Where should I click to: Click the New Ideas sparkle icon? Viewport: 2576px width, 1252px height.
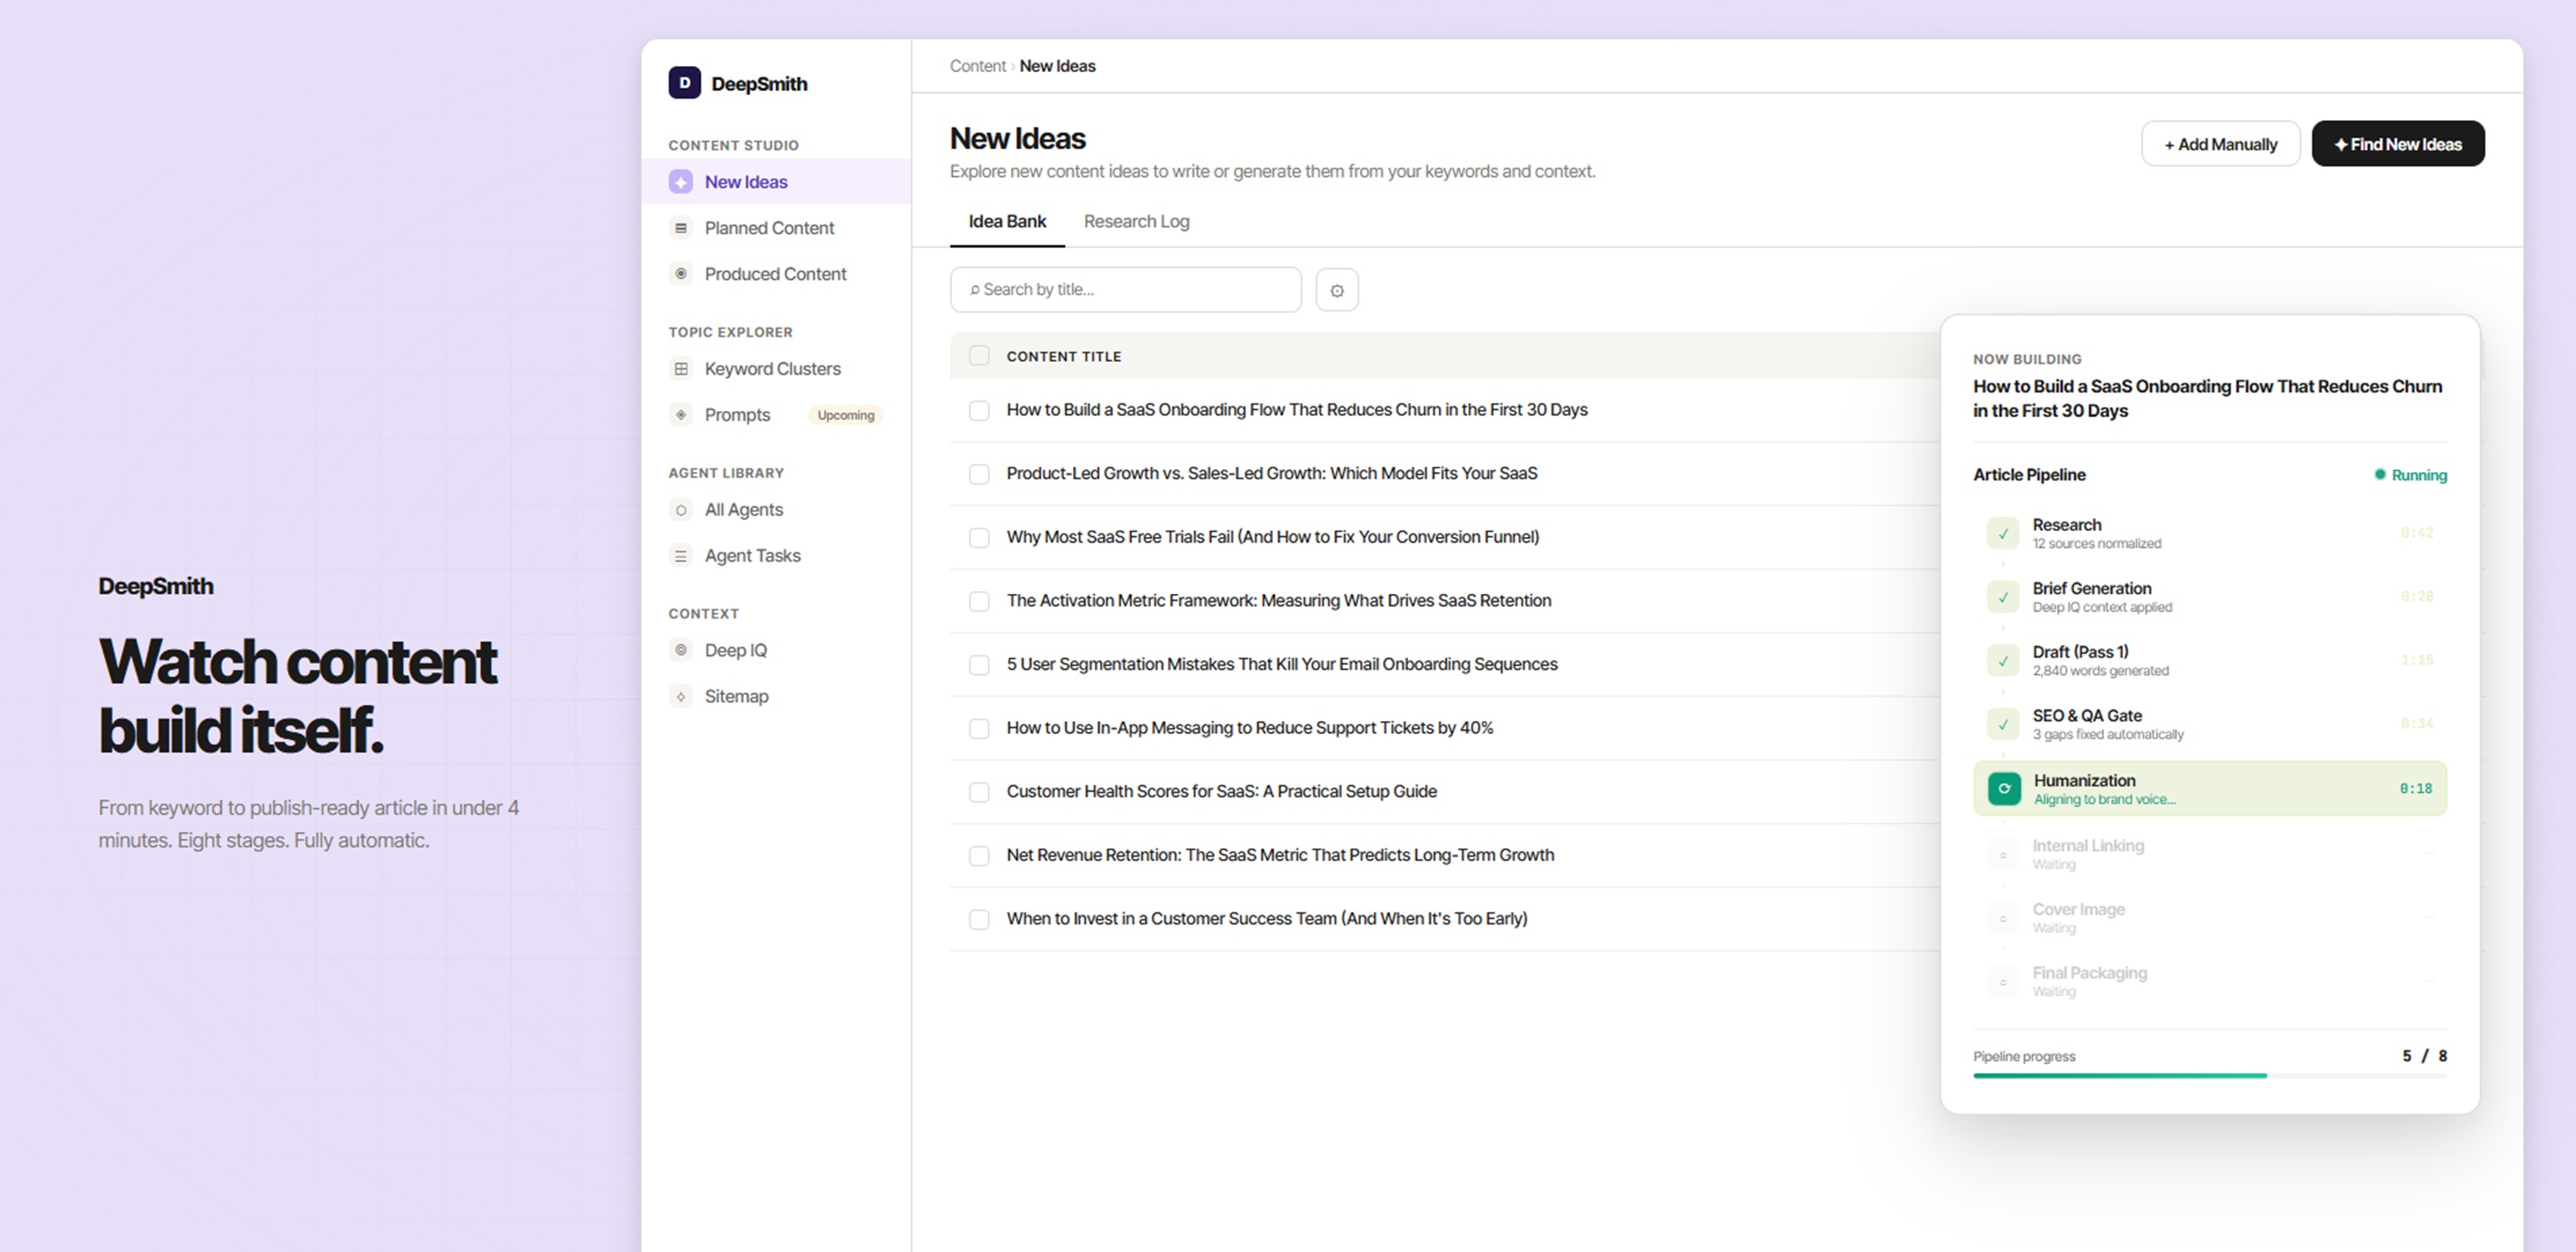(x=681, y=182)
